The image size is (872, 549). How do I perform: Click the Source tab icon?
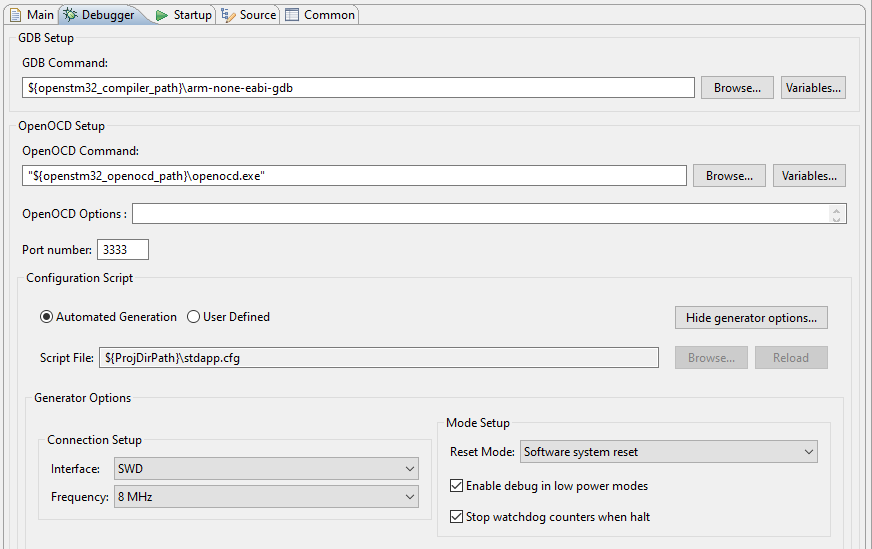pyautogui.click(x=228, y=15)
